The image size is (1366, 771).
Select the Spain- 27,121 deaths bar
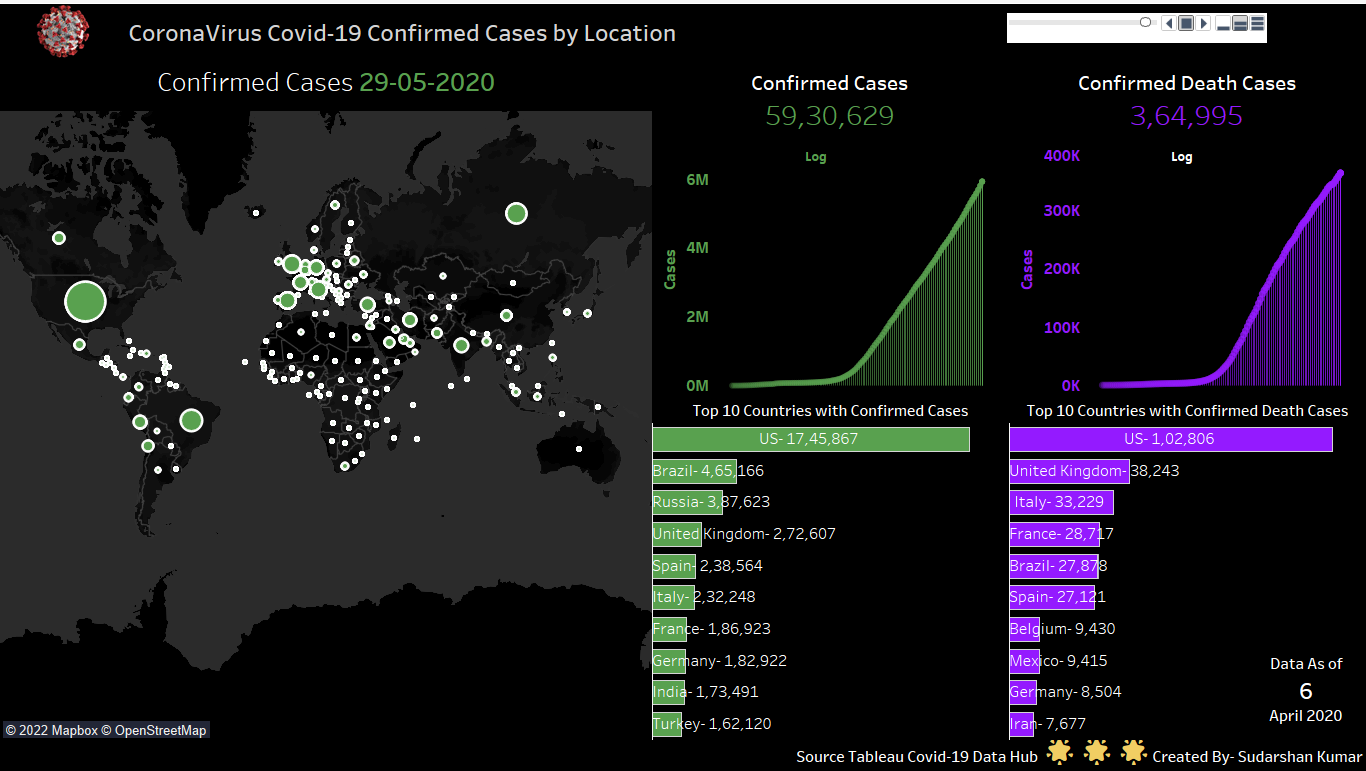click(1052, 597)
